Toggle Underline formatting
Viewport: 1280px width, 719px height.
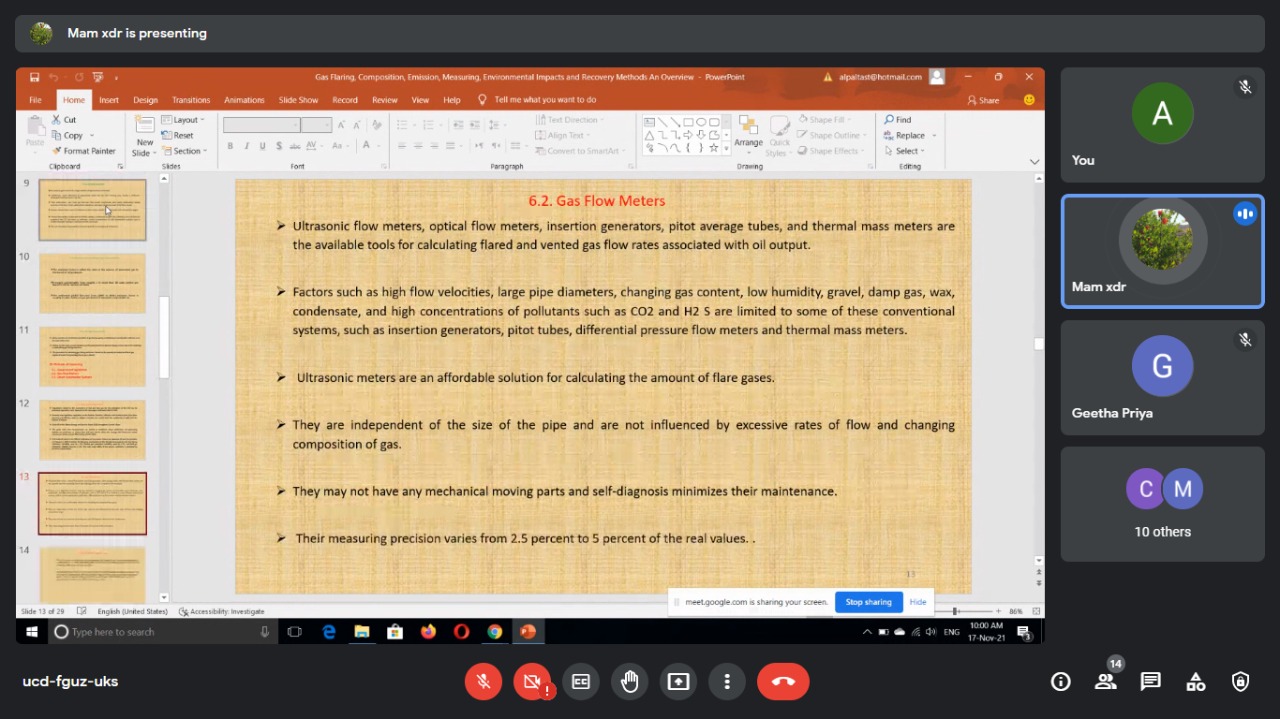tap(263, 146)
